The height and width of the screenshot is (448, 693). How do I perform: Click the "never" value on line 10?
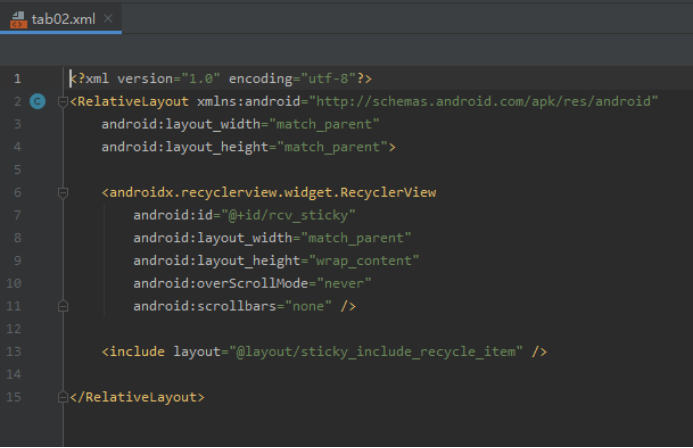[x=344, y=283]
